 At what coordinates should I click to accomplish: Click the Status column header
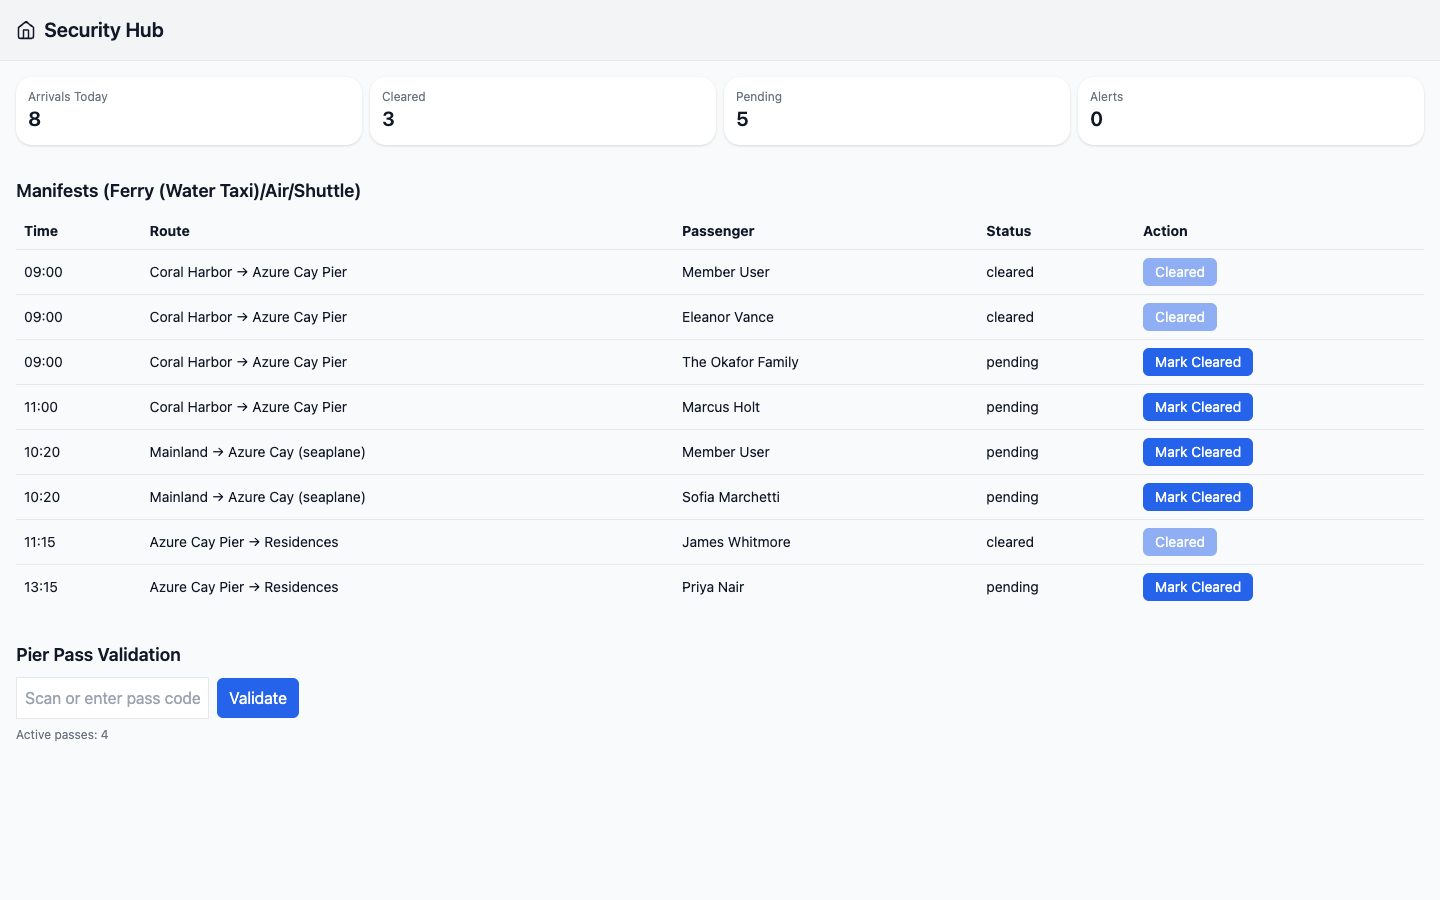click(x=1008, y=231)
